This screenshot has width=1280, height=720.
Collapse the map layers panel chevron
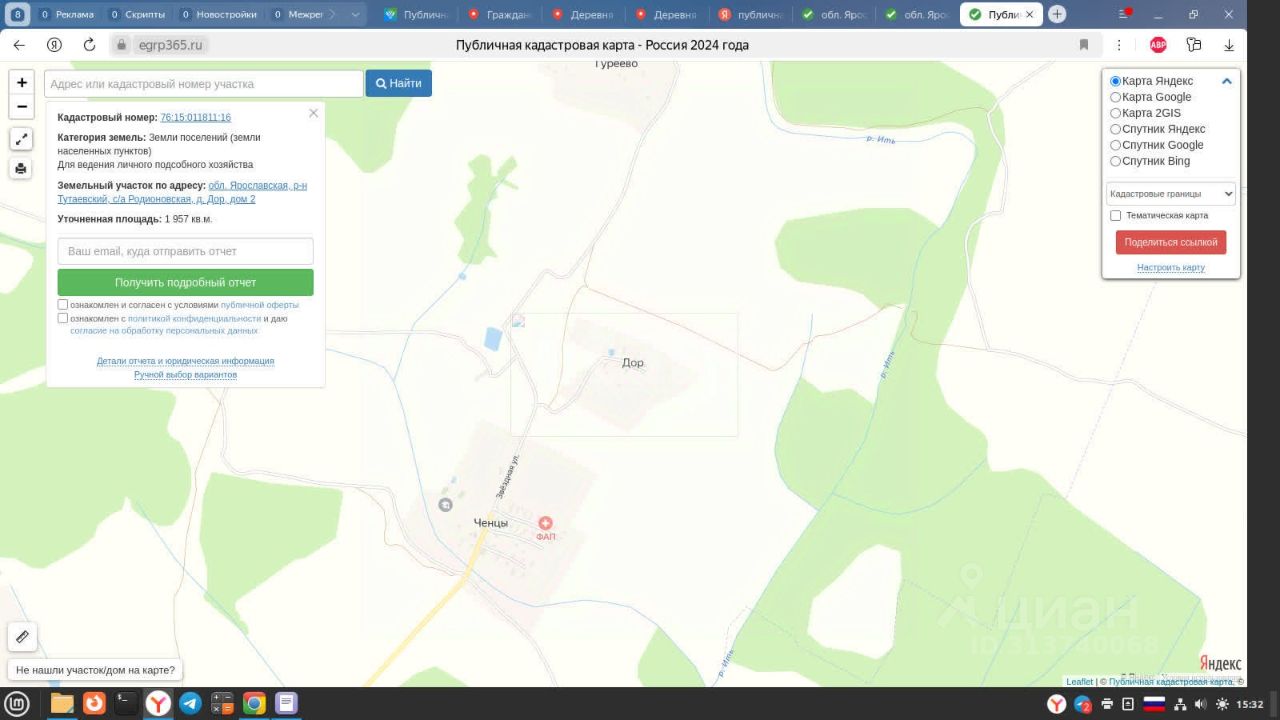(x=1226, y=81)
